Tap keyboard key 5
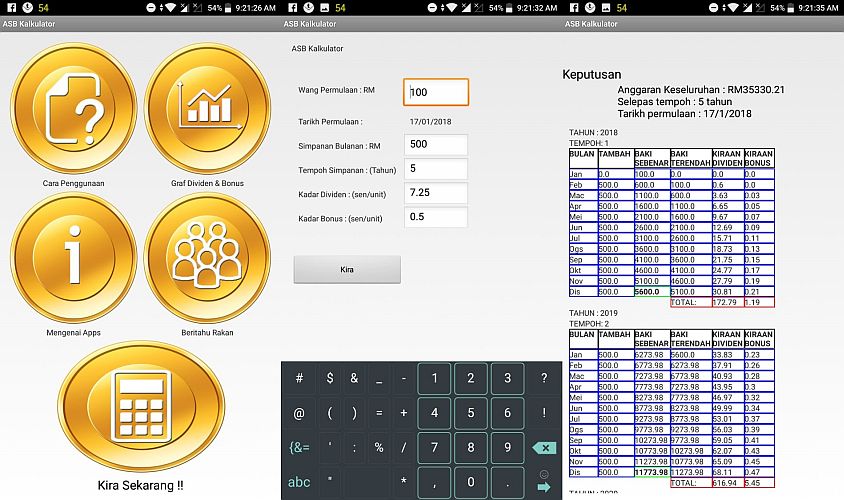This screenshot has width=844, height=500. click(470, 413)
